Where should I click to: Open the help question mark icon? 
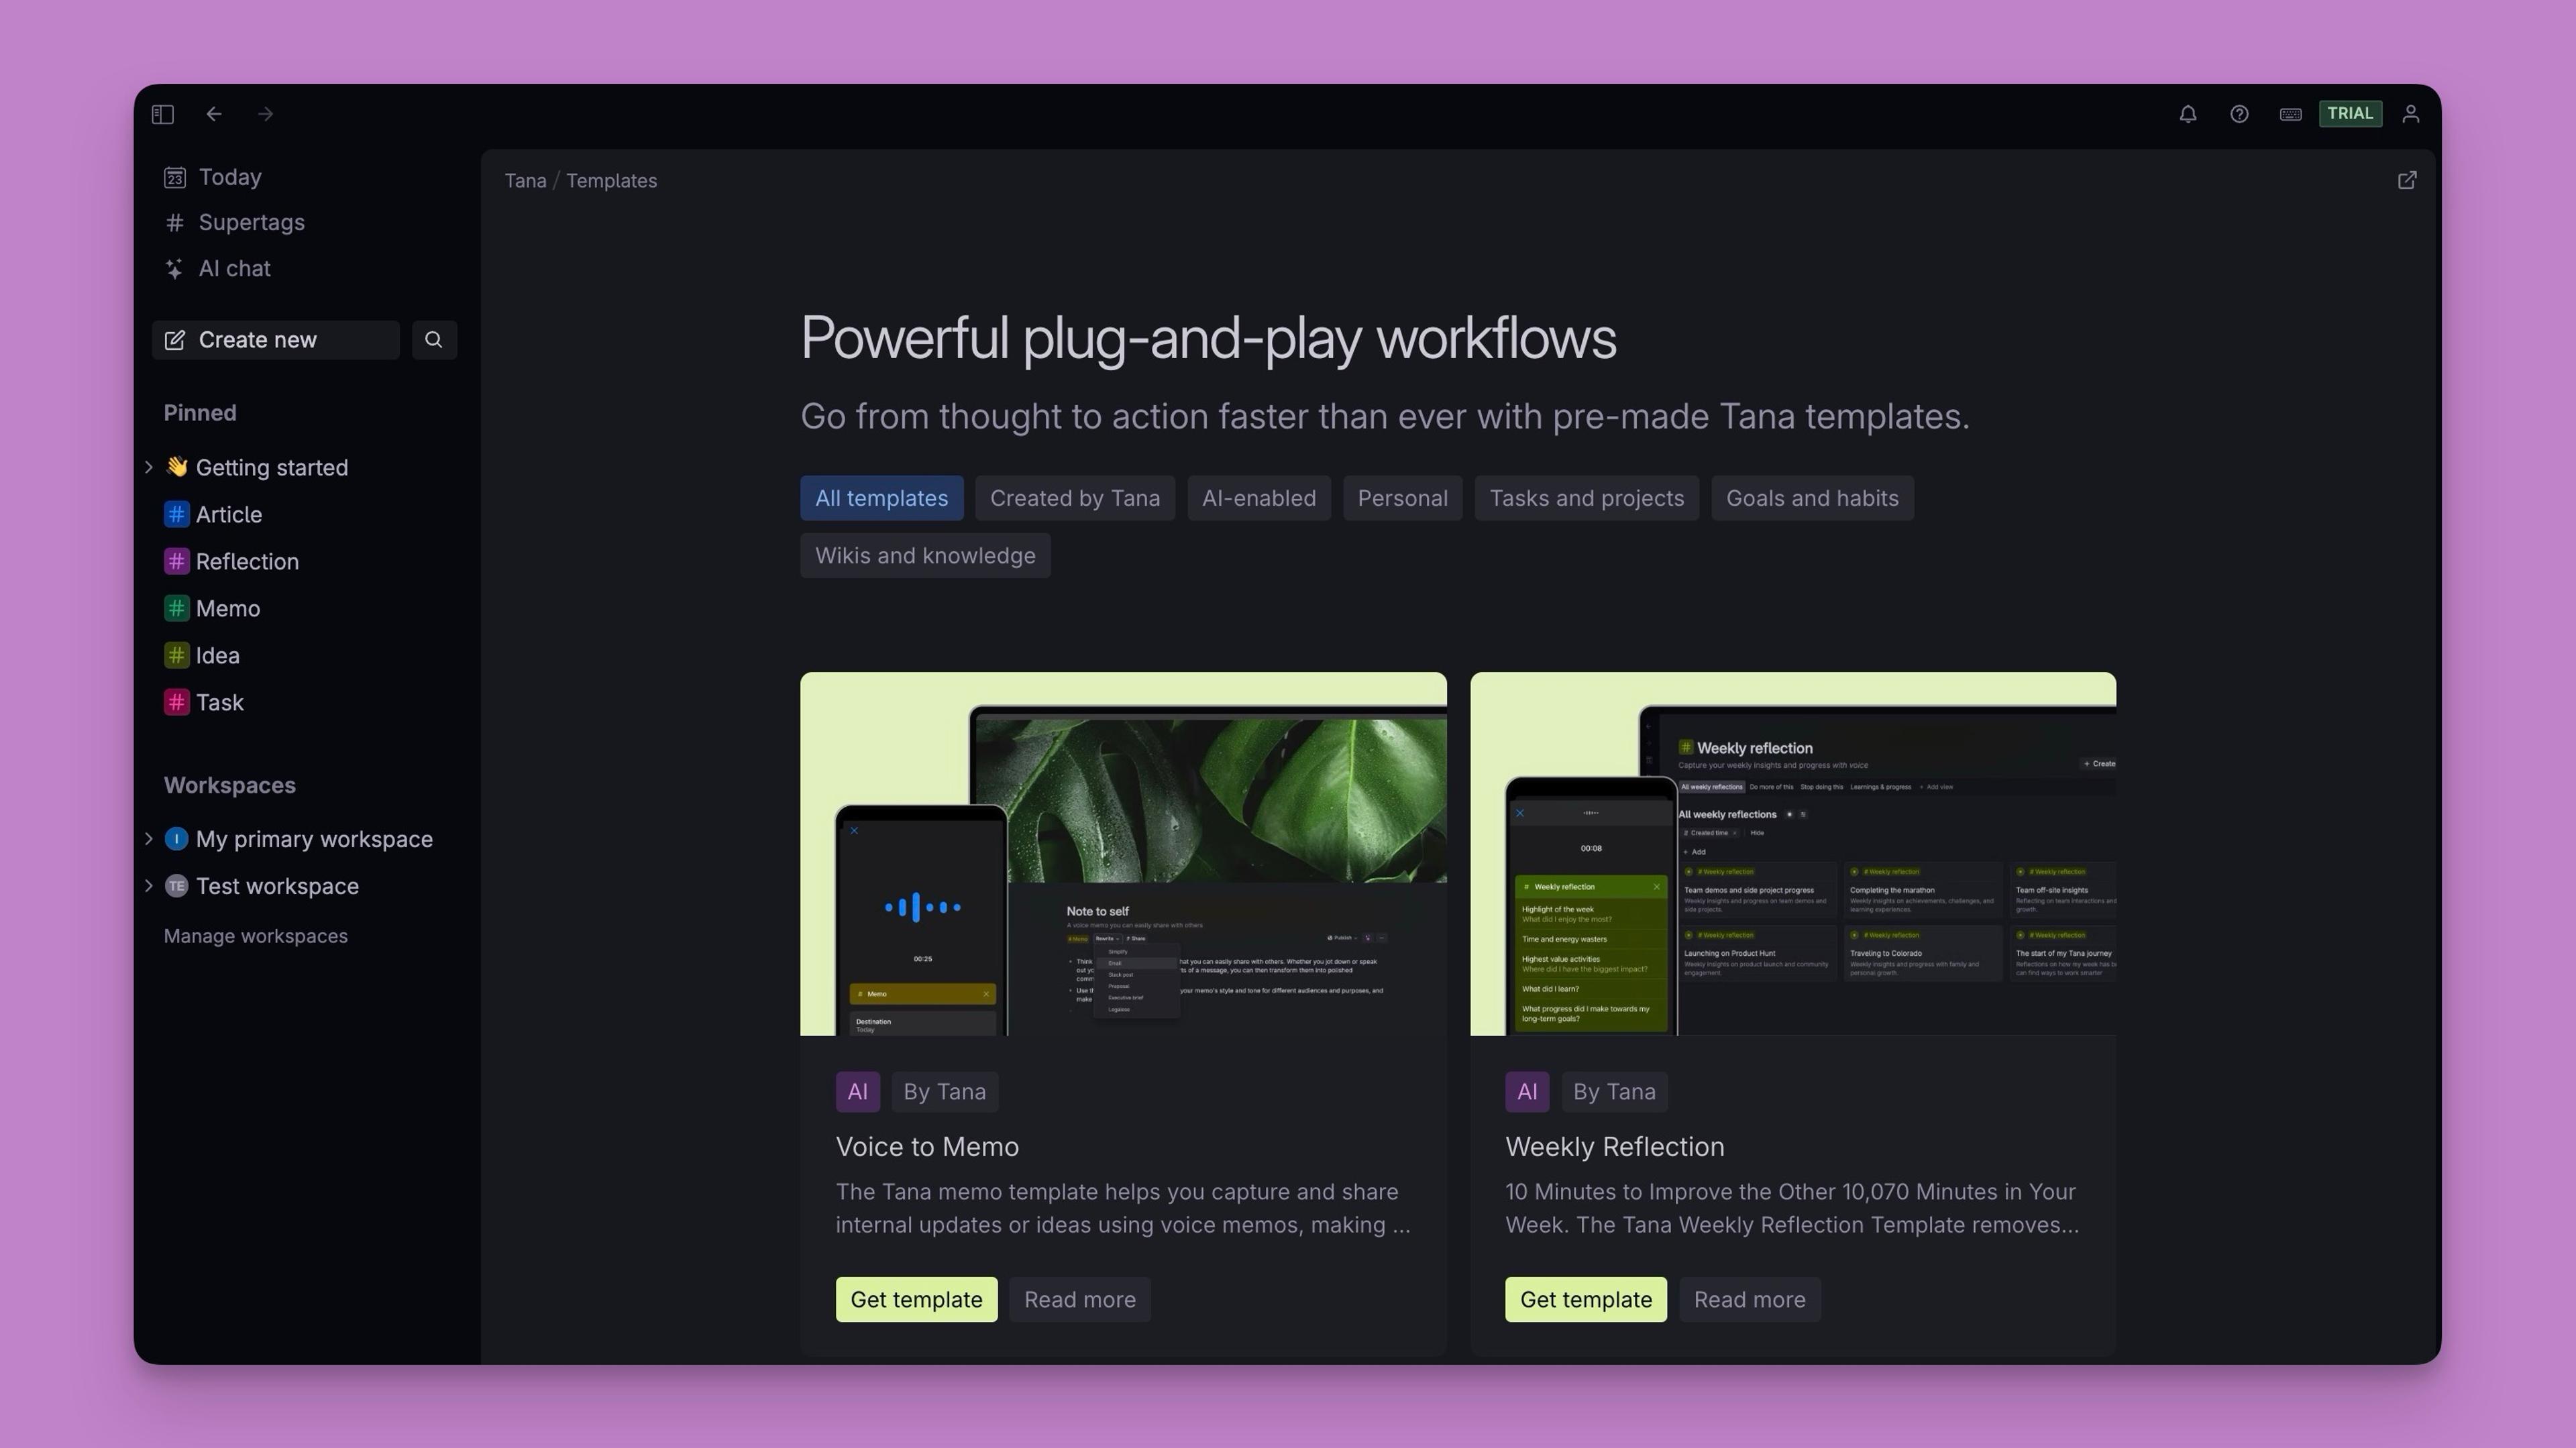coord(2239,114)
